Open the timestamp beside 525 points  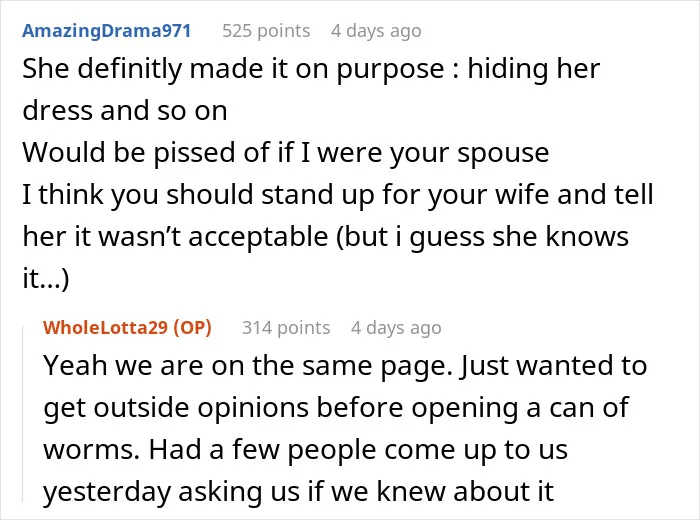pos(376,31)
